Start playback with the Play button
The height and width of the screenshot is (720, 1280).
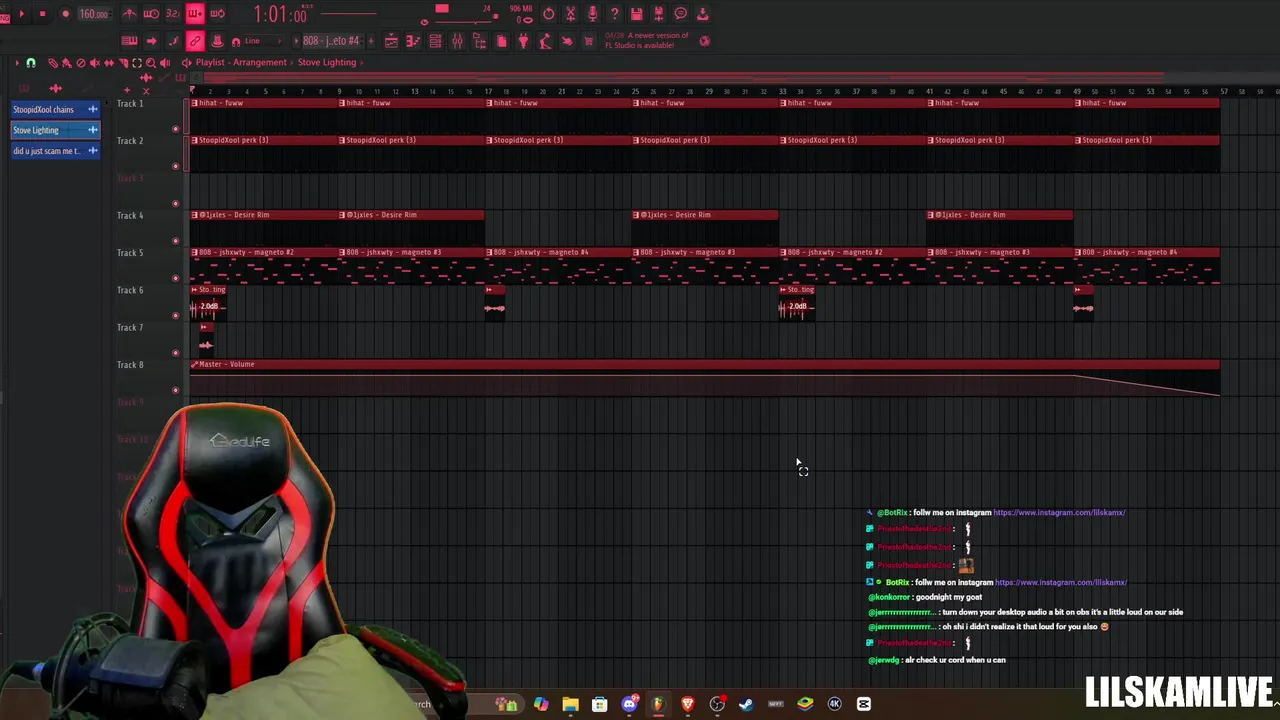click(22, 14)
